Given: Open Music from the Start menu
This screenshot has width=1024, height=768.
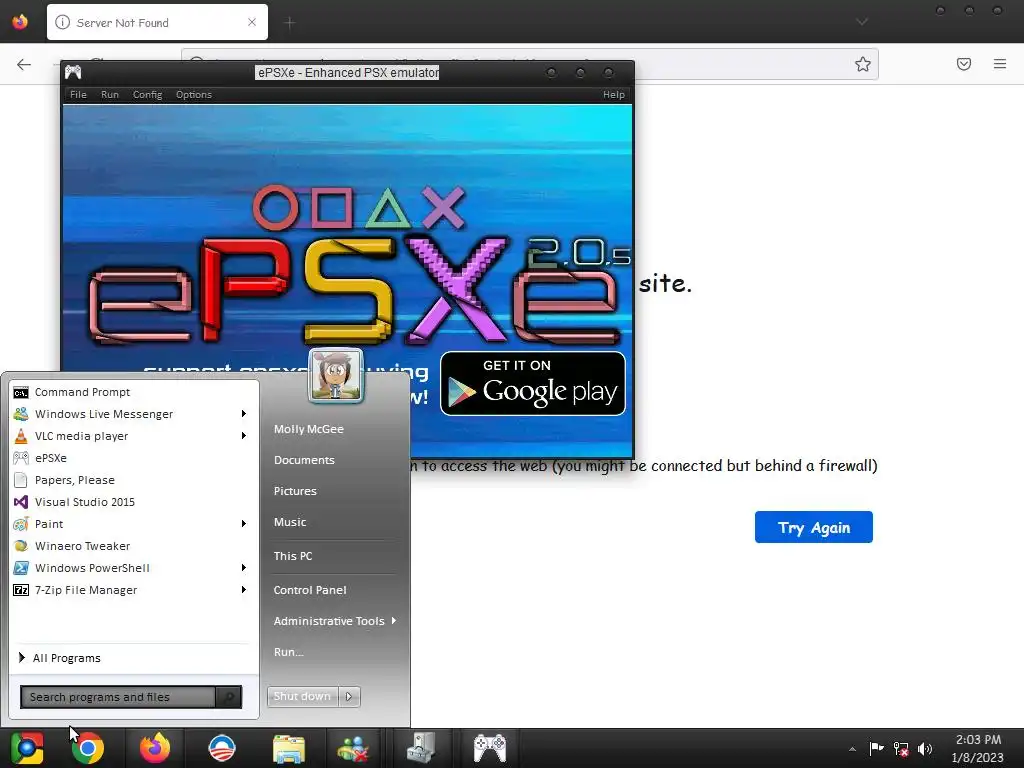Looking at the screenshot, I should [x=290, y=522].
